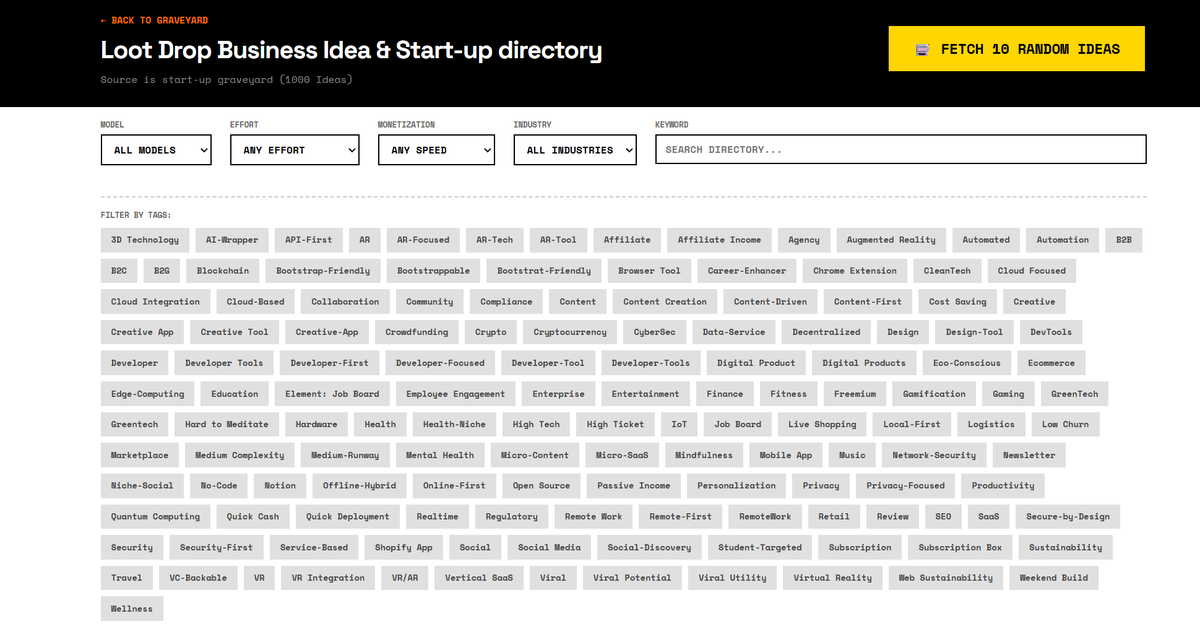1200x629 pixels.
Task: Select the Open Source tag
Action: tap(542, 486)
